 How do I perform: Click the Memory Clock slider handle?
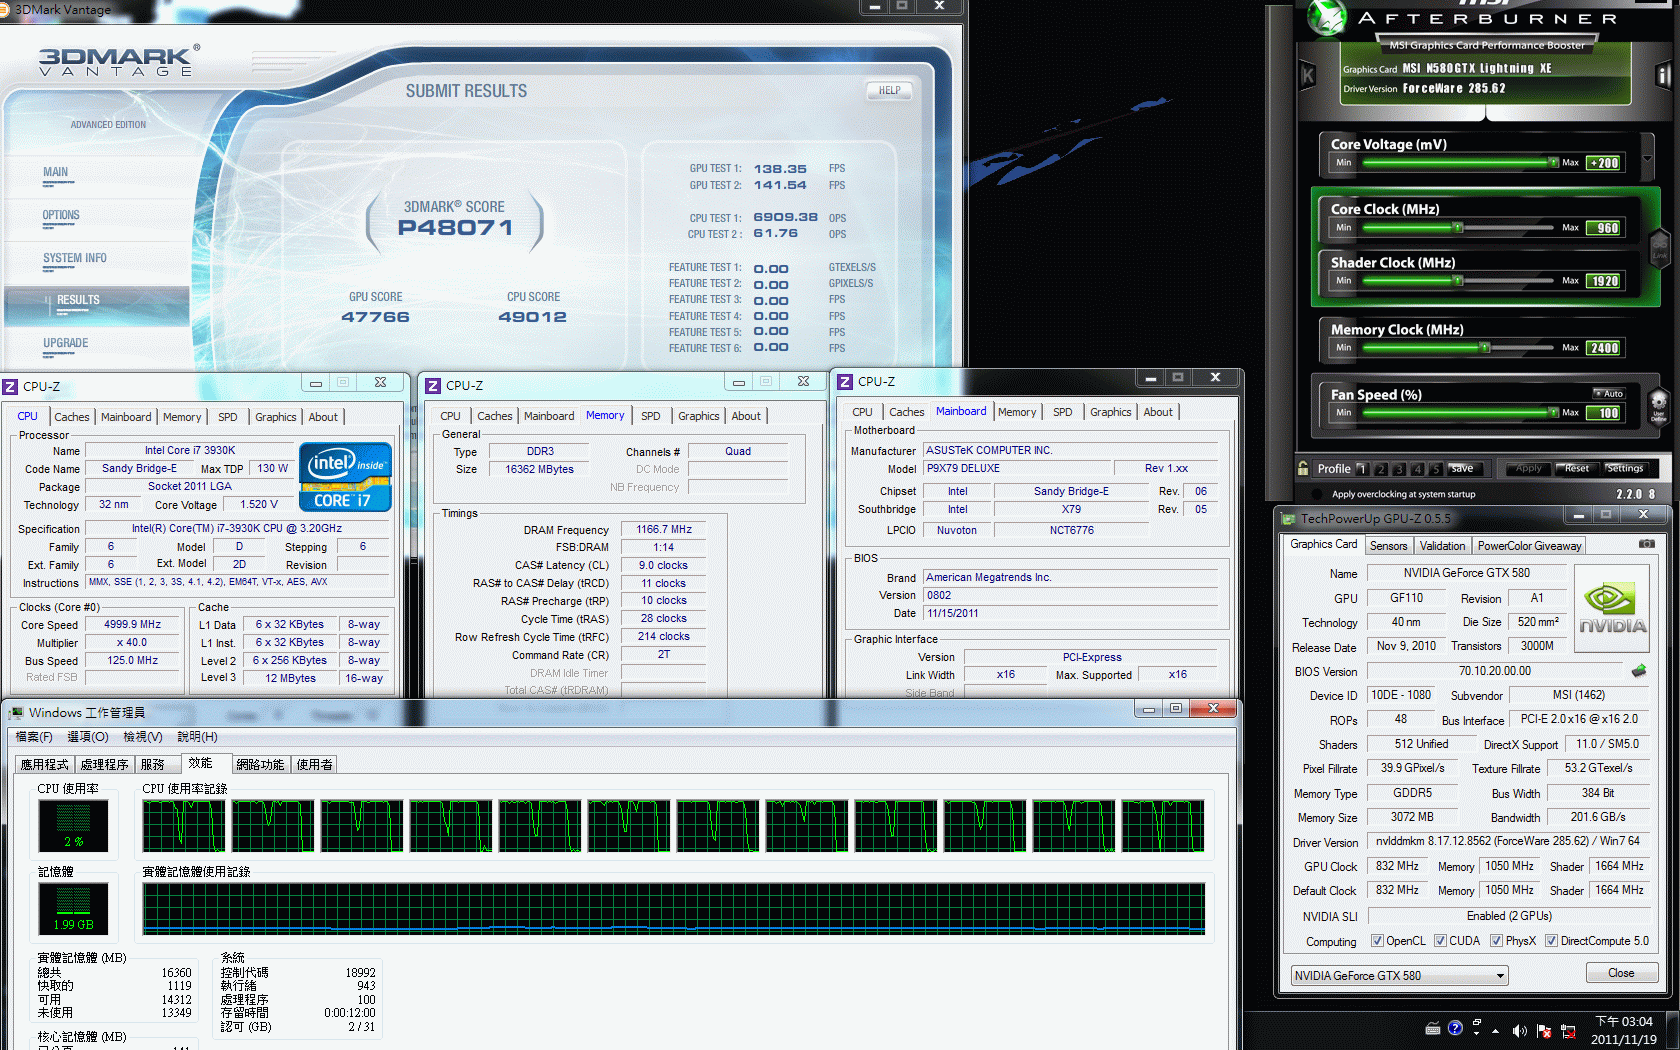(1485, 347)
